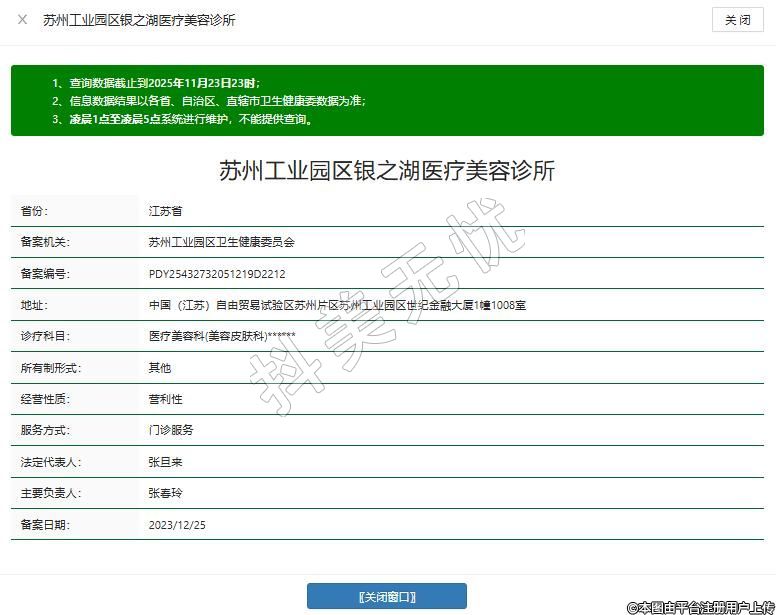Click the 诊疗科目 field label
Screen dimensions: 776x615
46,337
